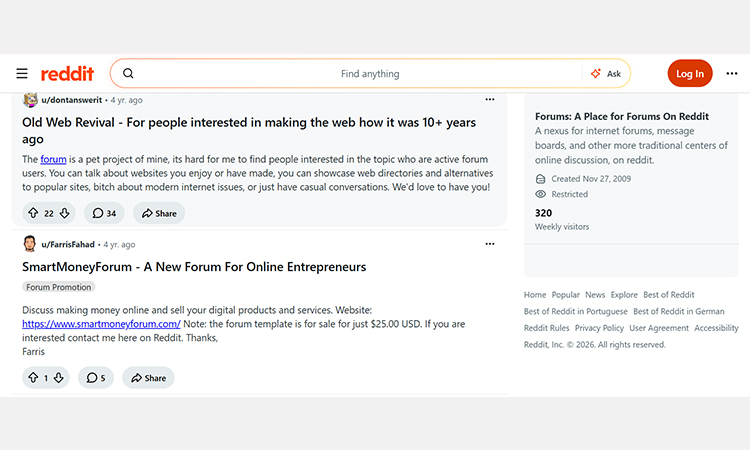Viewport: 750px width, 450px height.
Task: Open the u/dontanswerit user profile link
Action: coord(72,100)
